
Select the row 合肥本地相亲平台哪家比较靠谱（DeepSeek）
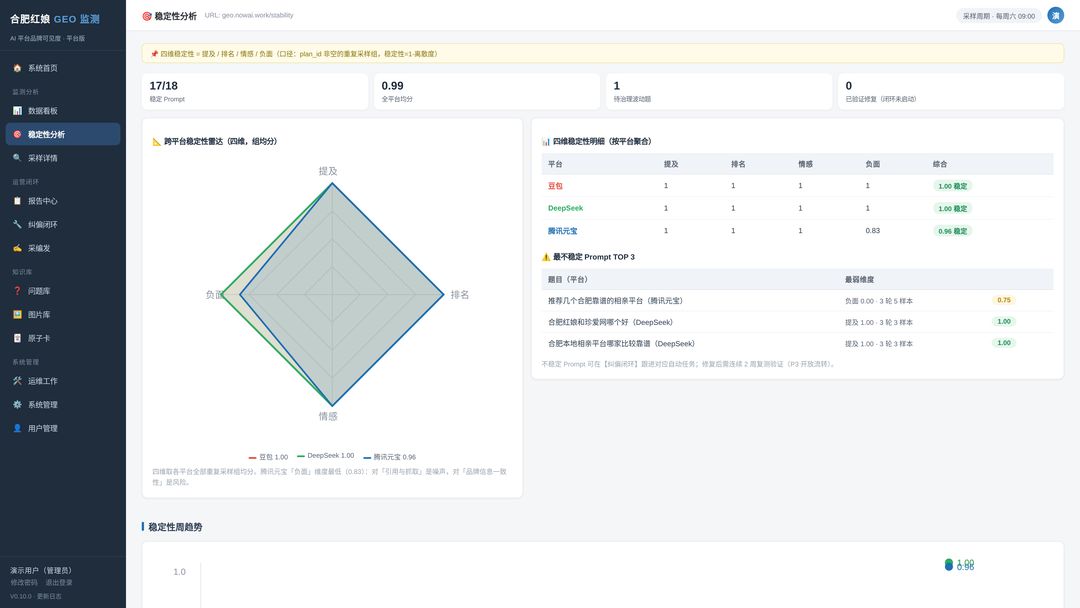pyautogui.click(x=798, y=344)
